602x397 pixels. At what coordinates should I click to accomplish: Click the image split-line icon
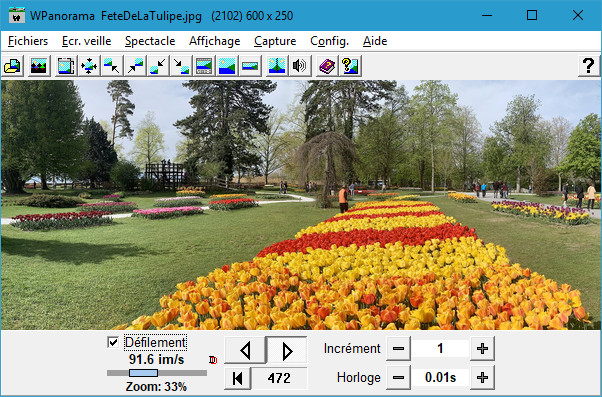[277, 66]
